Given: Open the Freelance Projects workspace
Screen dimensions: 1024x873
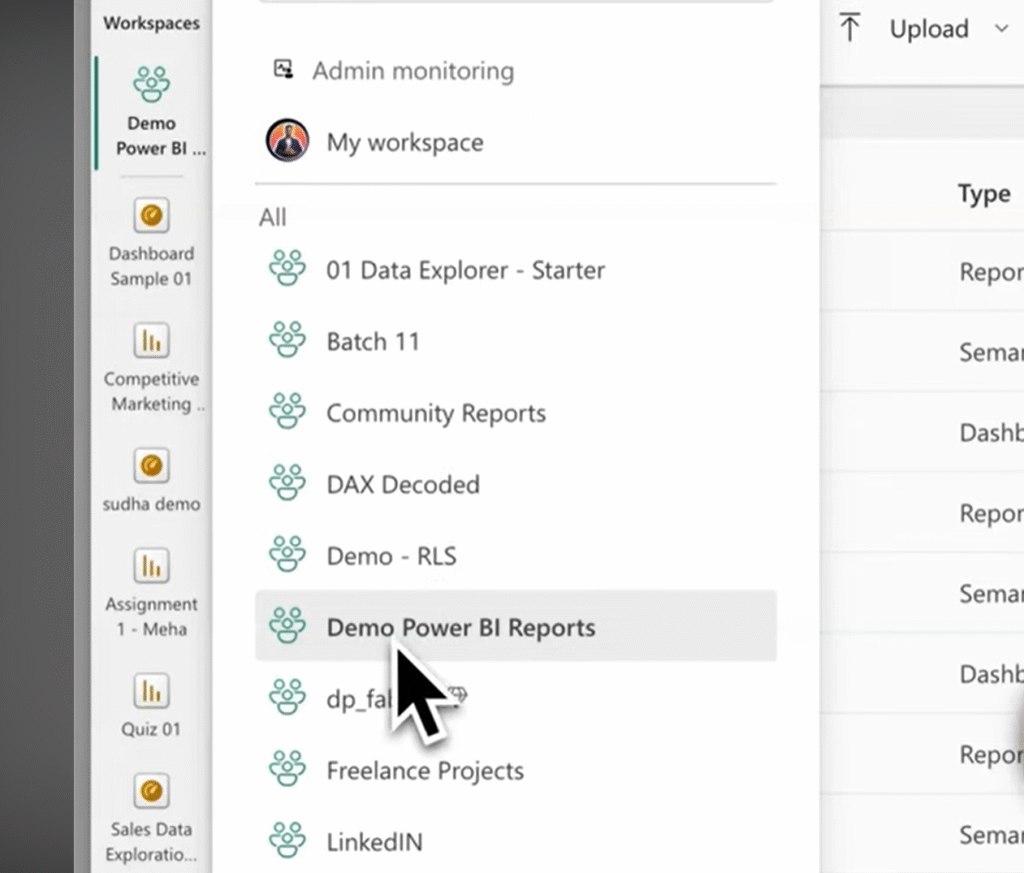Looking at the screenshot, I should click(x=425, y=770).
